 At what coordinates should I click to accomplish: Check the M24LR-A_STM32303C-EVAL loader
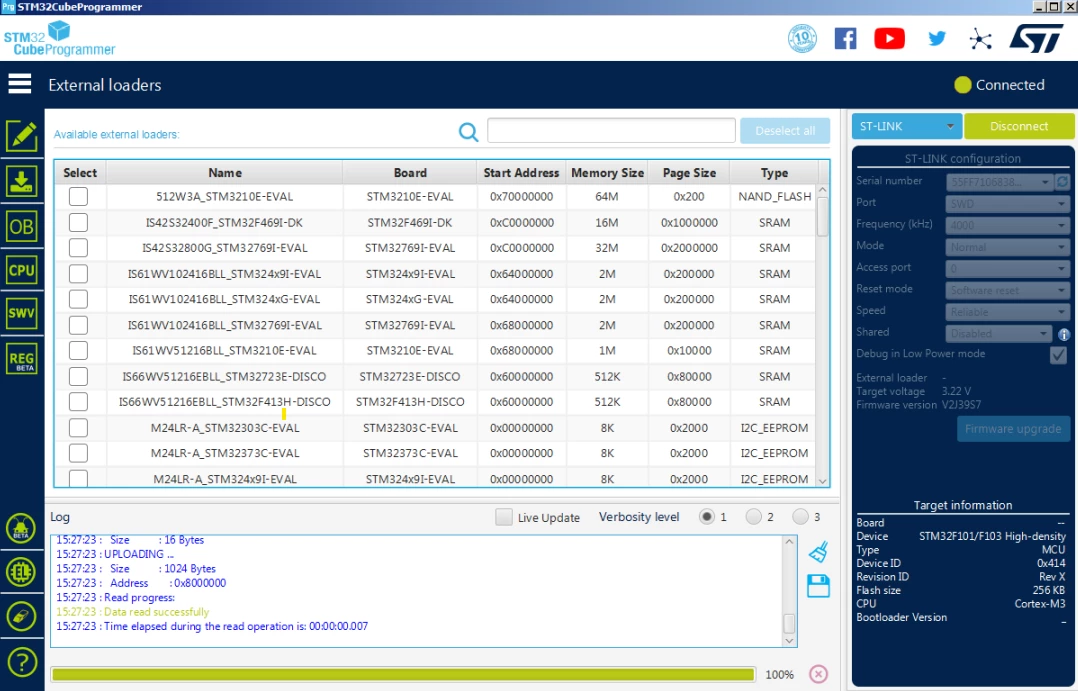[78, 428]
